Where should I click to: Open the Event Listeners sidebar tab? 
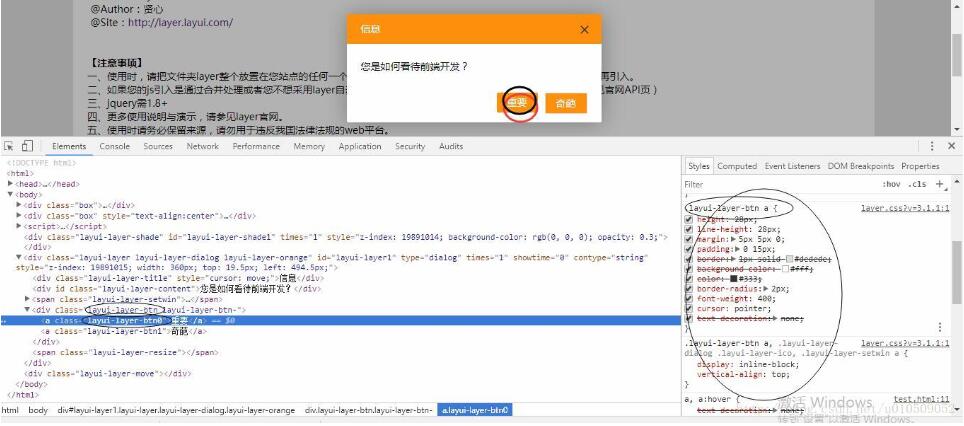pos(792,166)
